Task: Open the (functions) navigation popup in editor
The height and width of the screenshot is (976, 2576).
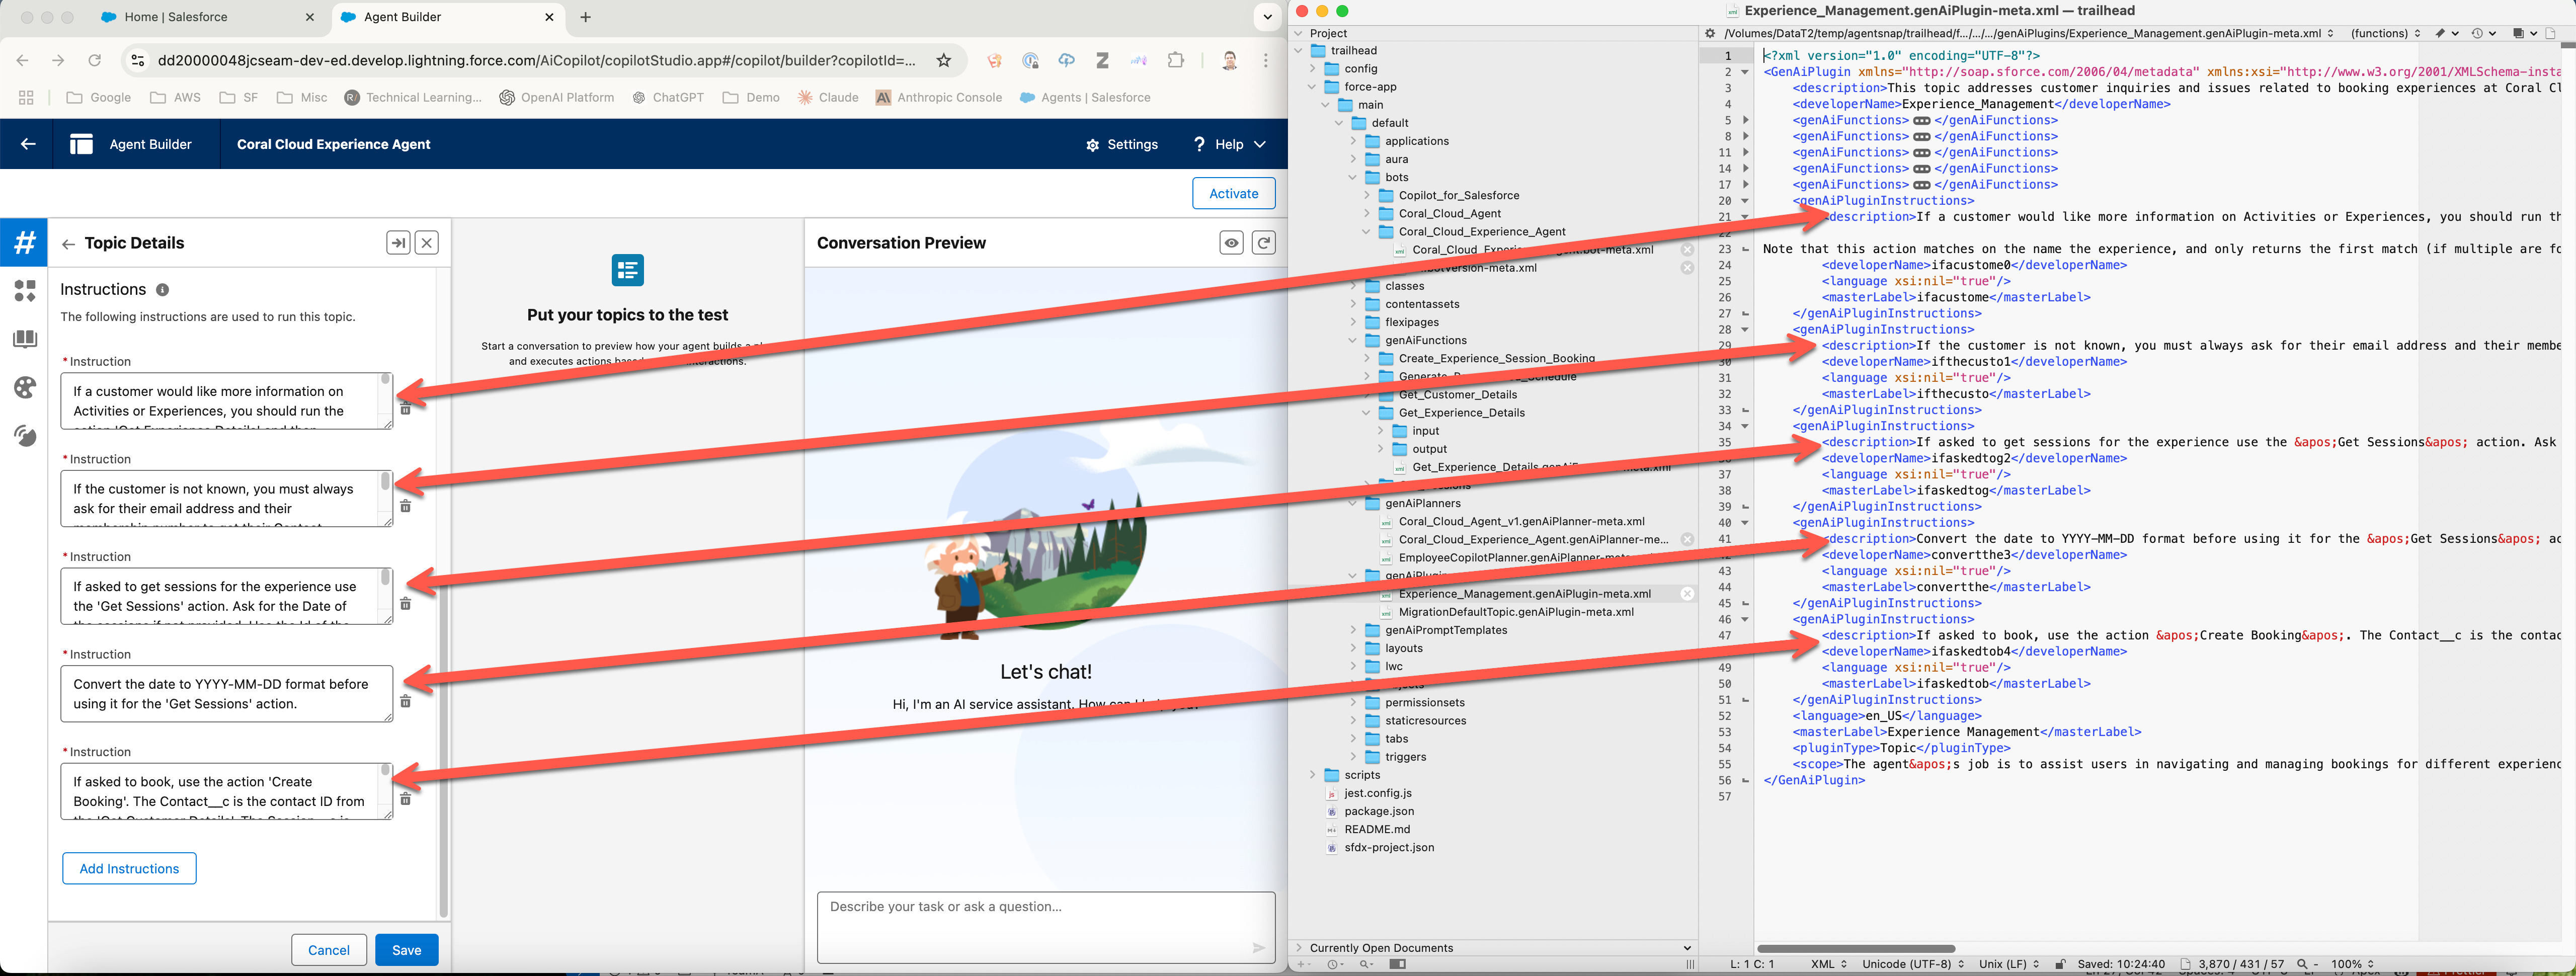Action: (x=2385, y=33)
